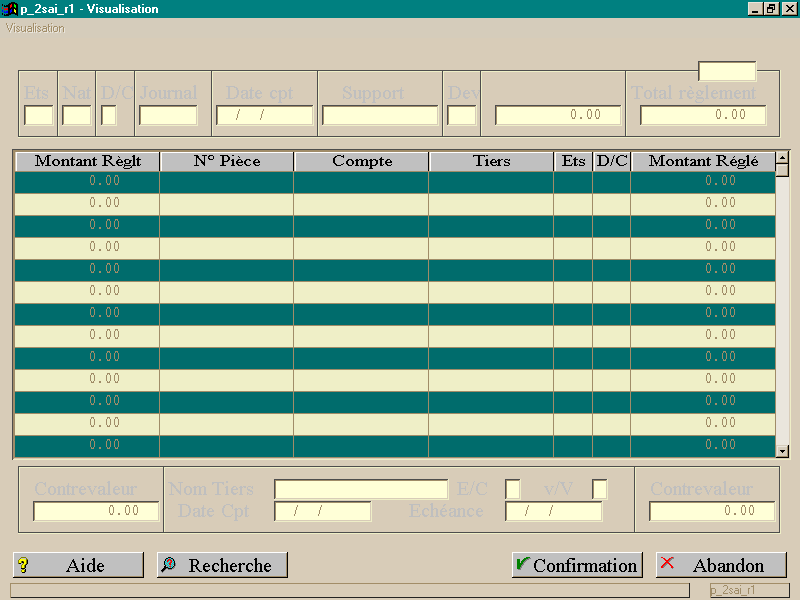
Task: Click the Support input field
Action: [x=380, y=115]
